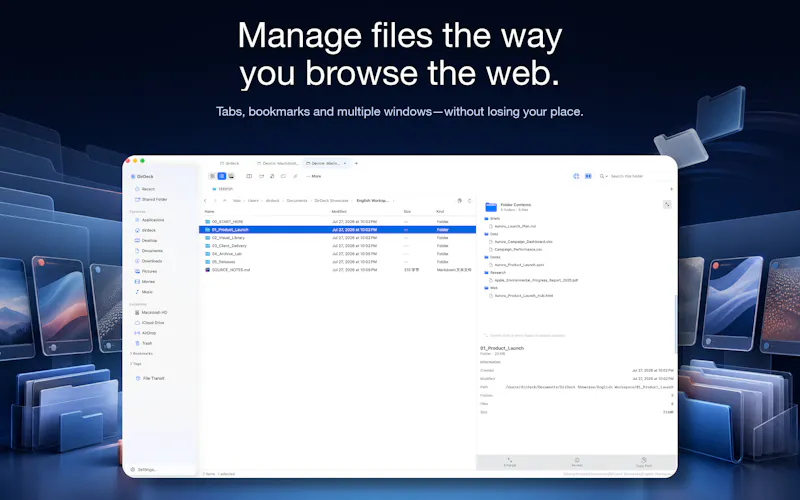Open Pictures in the sidebar

[x=145, y=271]
